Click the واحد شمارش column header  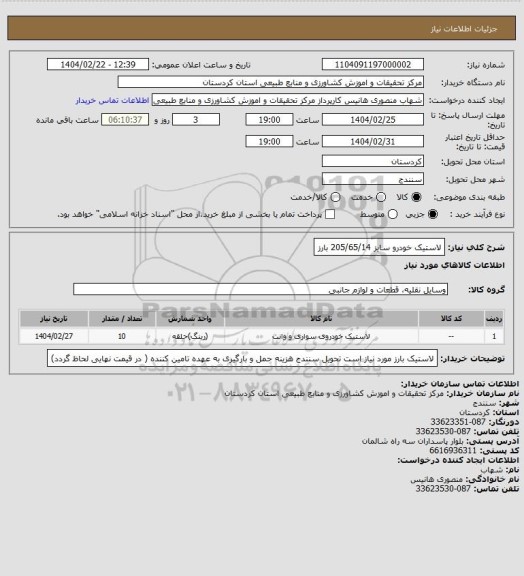pos(190,318)
